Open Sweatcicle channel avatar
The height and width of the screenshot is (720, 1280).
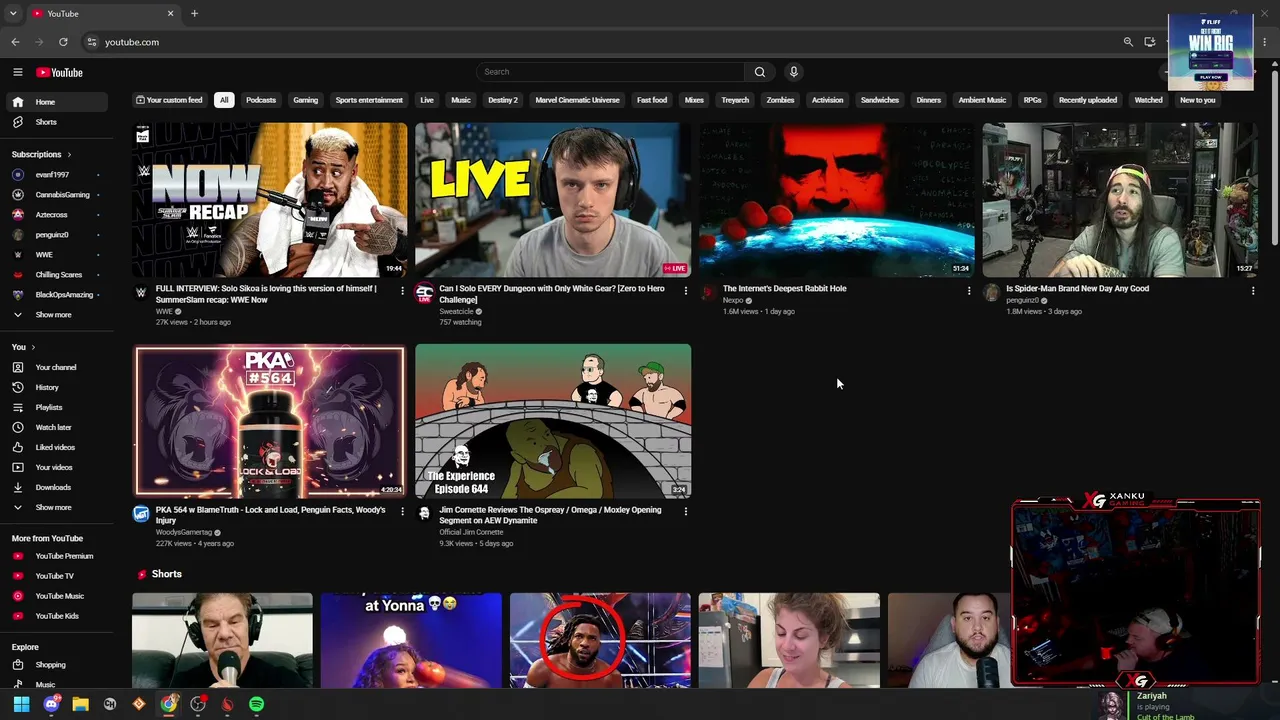tap(424, 293)
